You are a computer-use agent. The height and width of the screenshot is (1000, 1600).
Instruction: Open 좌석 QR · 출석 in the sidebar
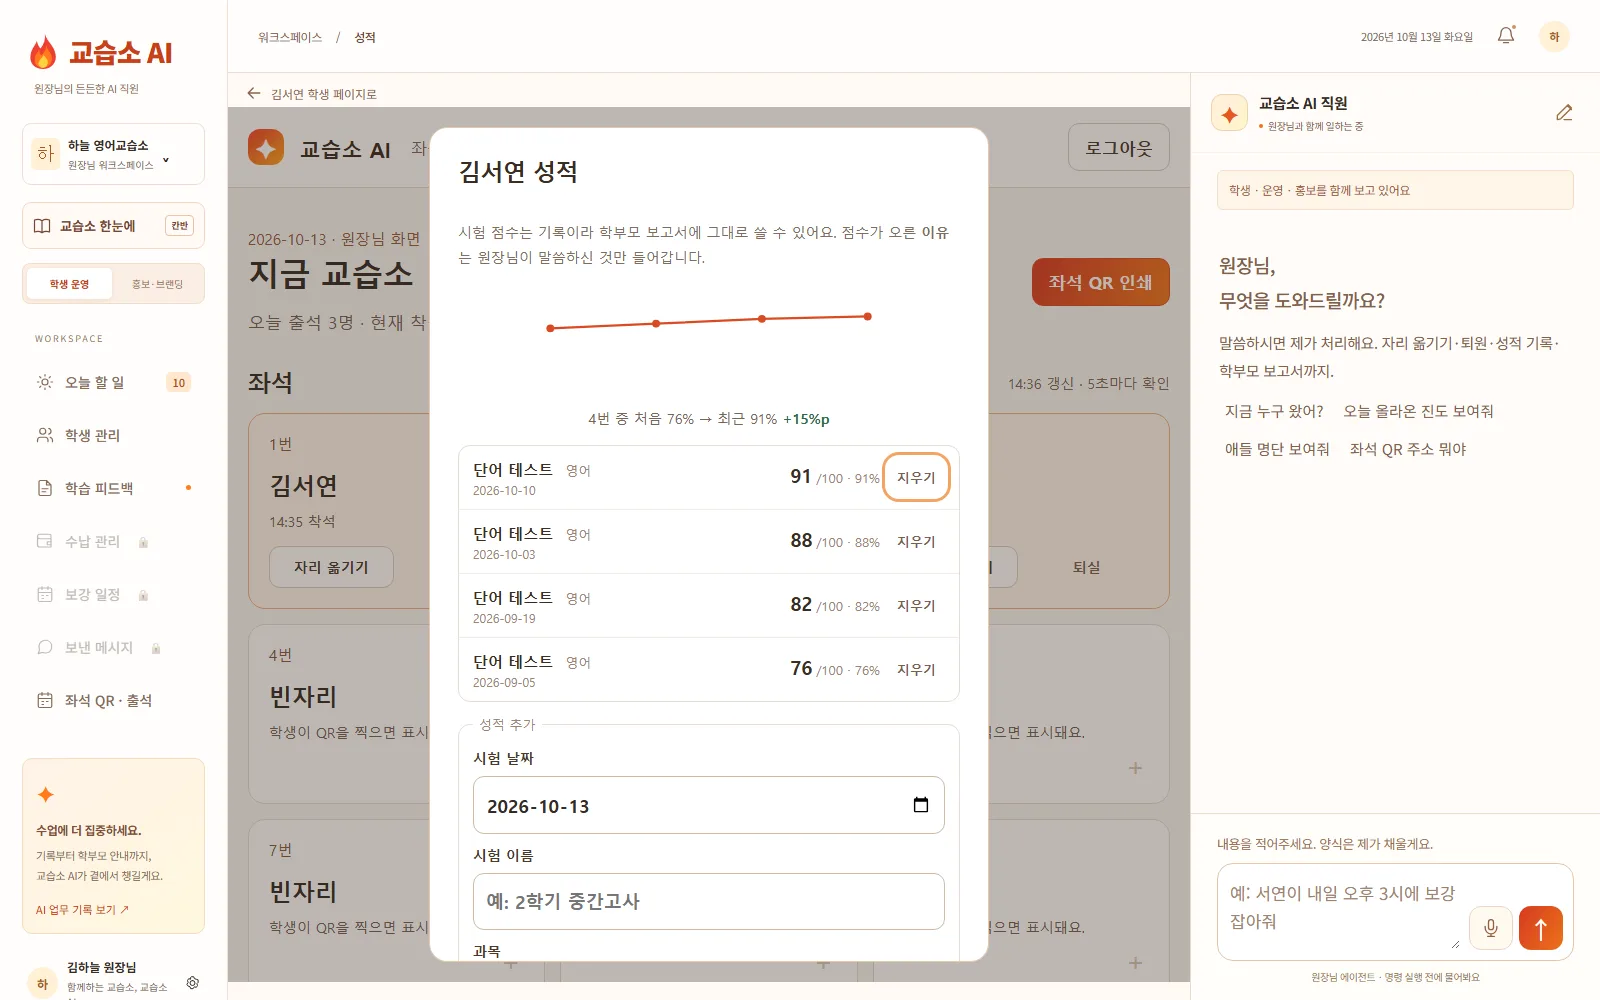point(113,700)
